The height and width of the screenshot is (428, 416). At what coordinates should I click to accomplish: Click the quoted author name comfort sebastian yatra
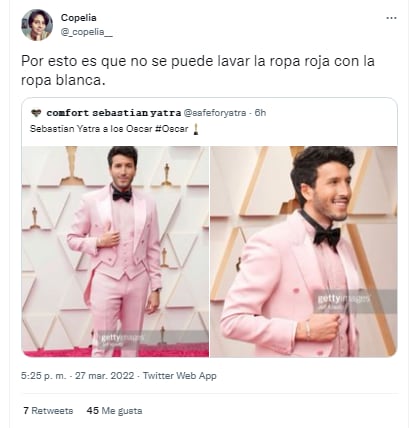(x=114, y=113)
